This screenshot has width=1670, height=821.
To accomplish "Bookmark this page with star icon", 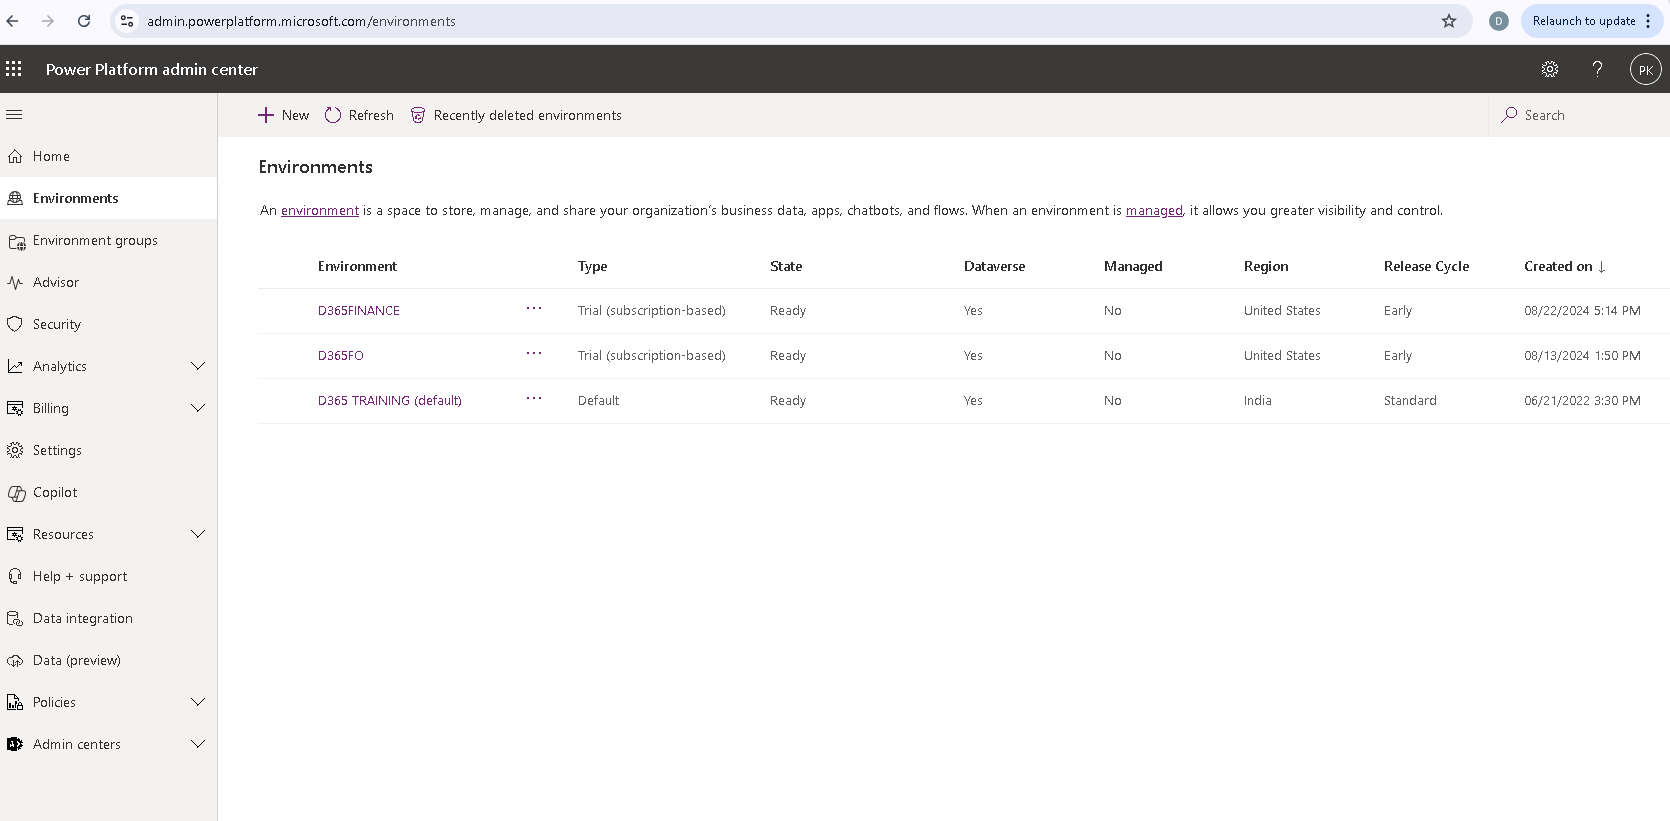I will tap(1449, 21).
